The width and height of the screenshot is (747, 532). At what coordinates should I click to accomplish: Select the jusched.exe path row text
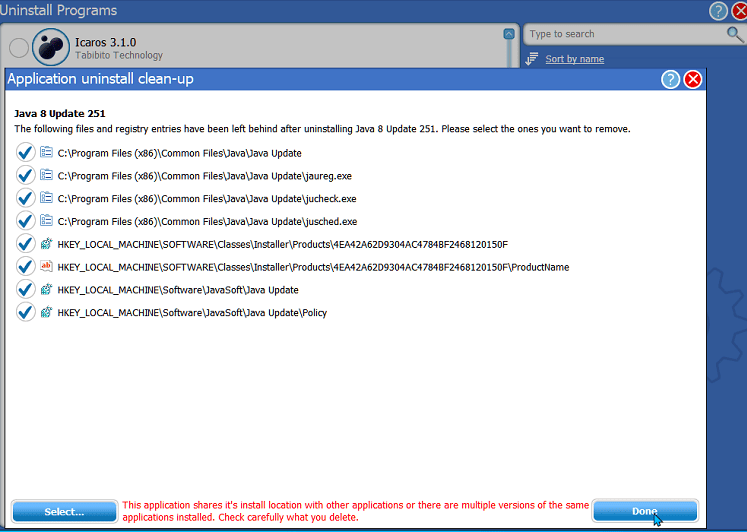coord(207,222)
